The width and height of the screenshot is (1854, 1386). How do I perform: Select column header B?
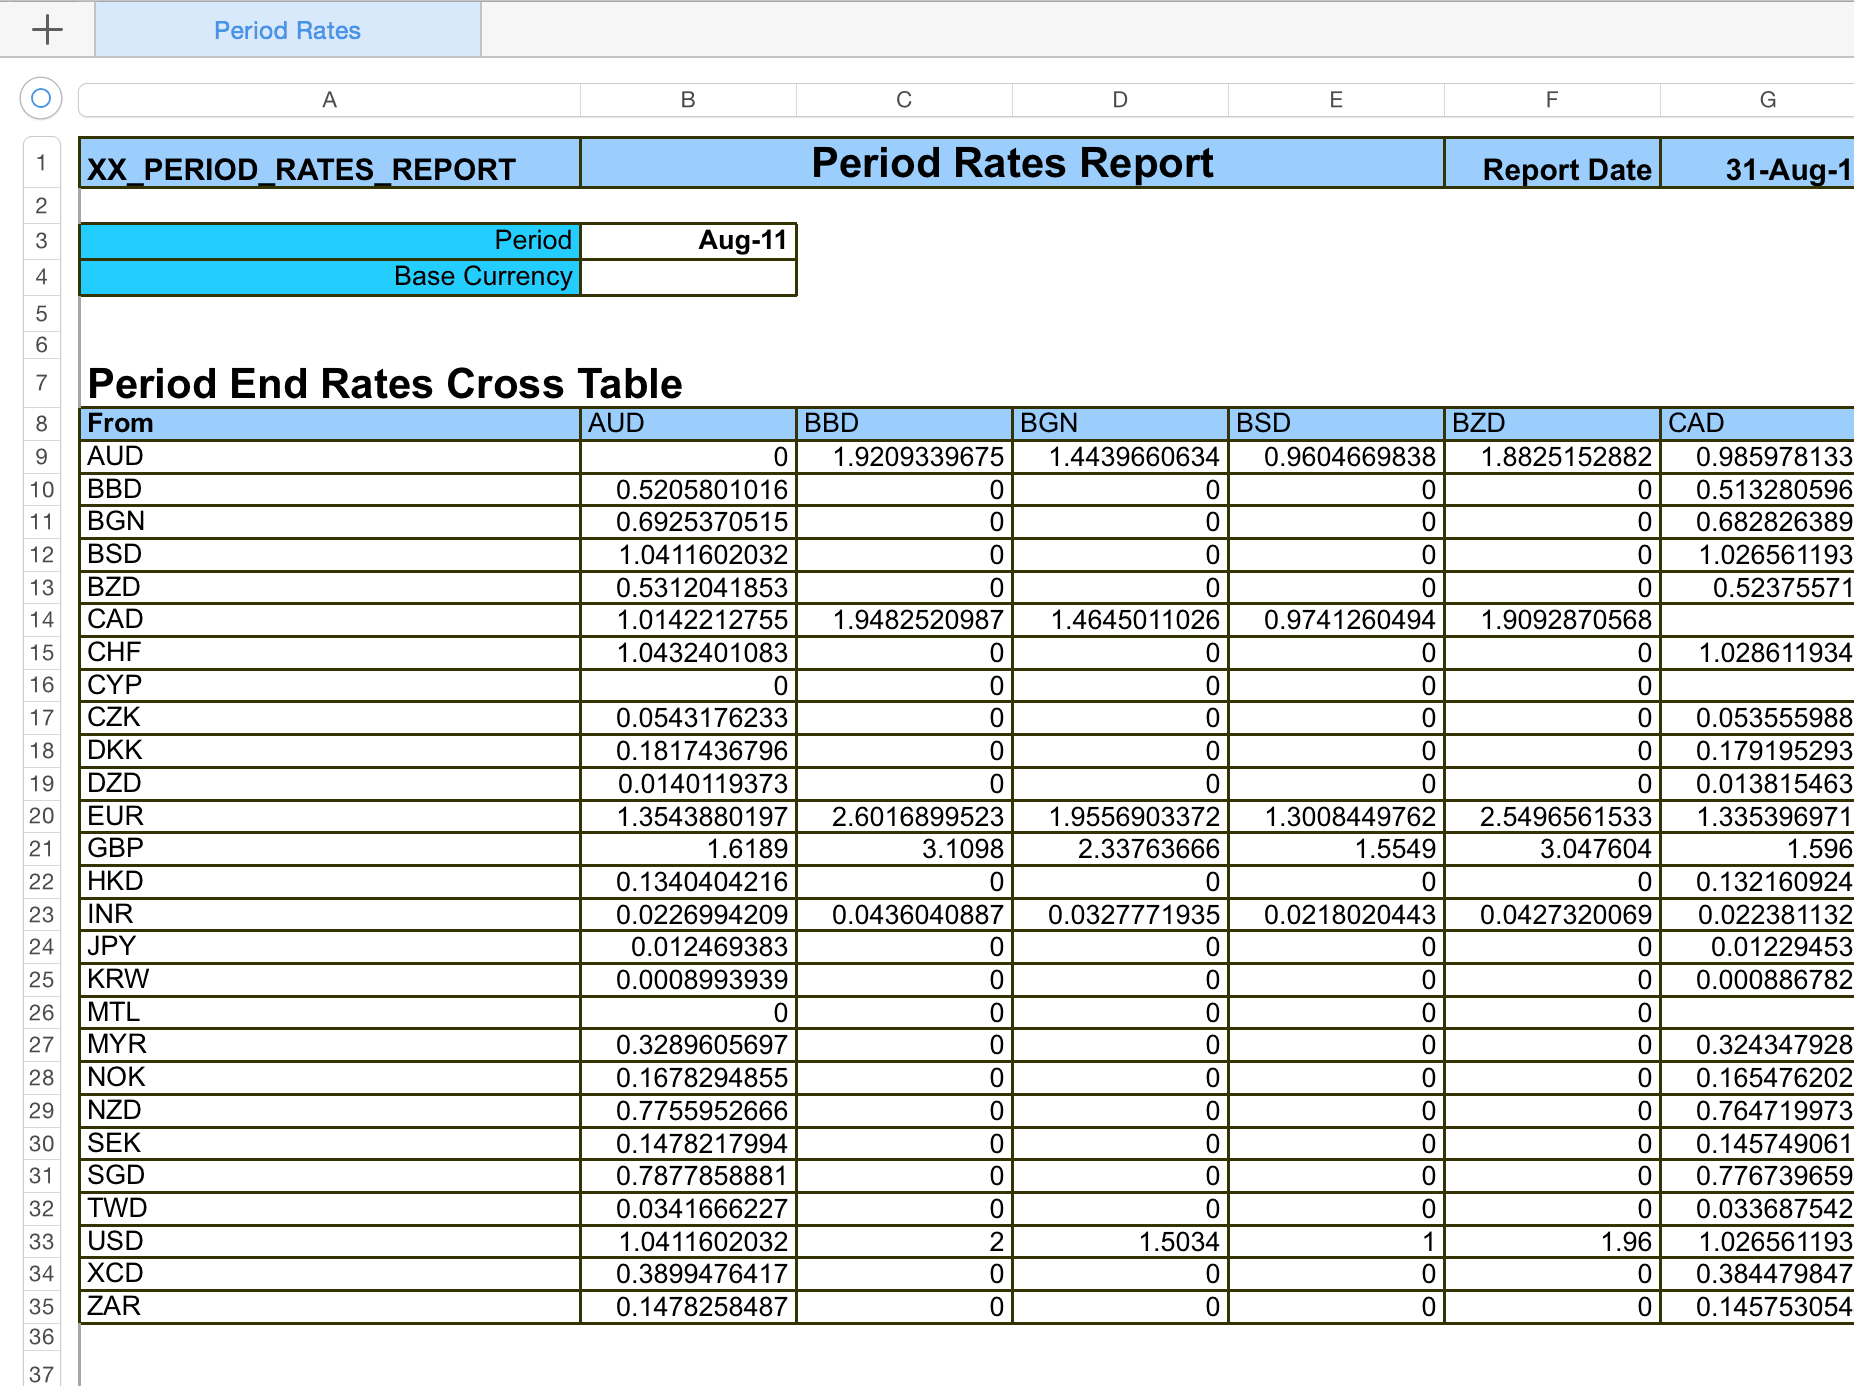coord(687,99)
